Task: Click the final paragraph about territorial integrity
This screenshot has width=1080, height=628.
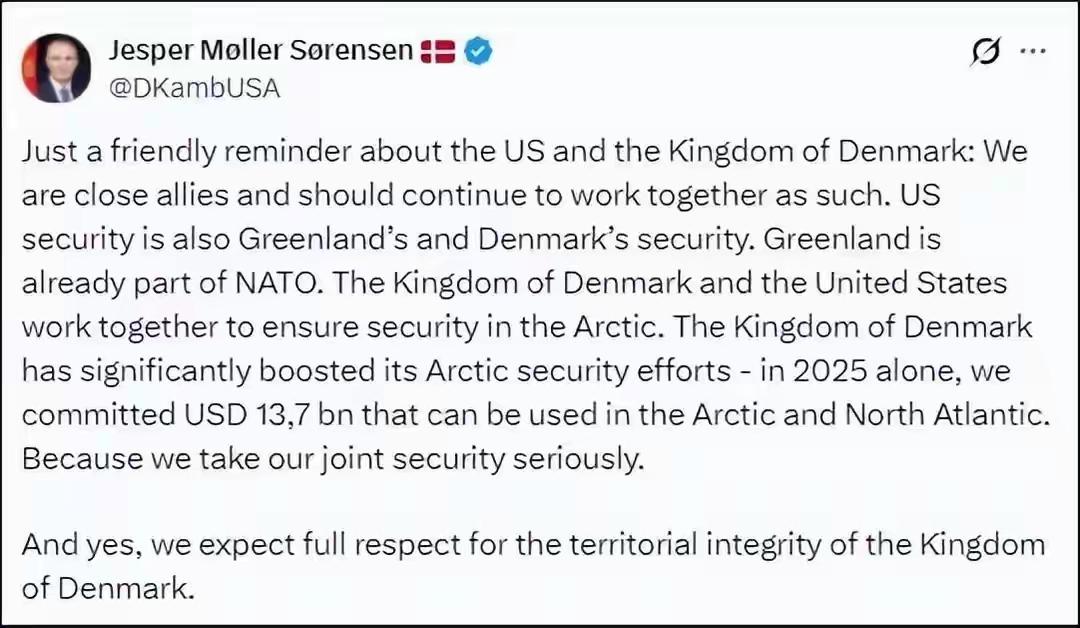Action: pos(534,566)
